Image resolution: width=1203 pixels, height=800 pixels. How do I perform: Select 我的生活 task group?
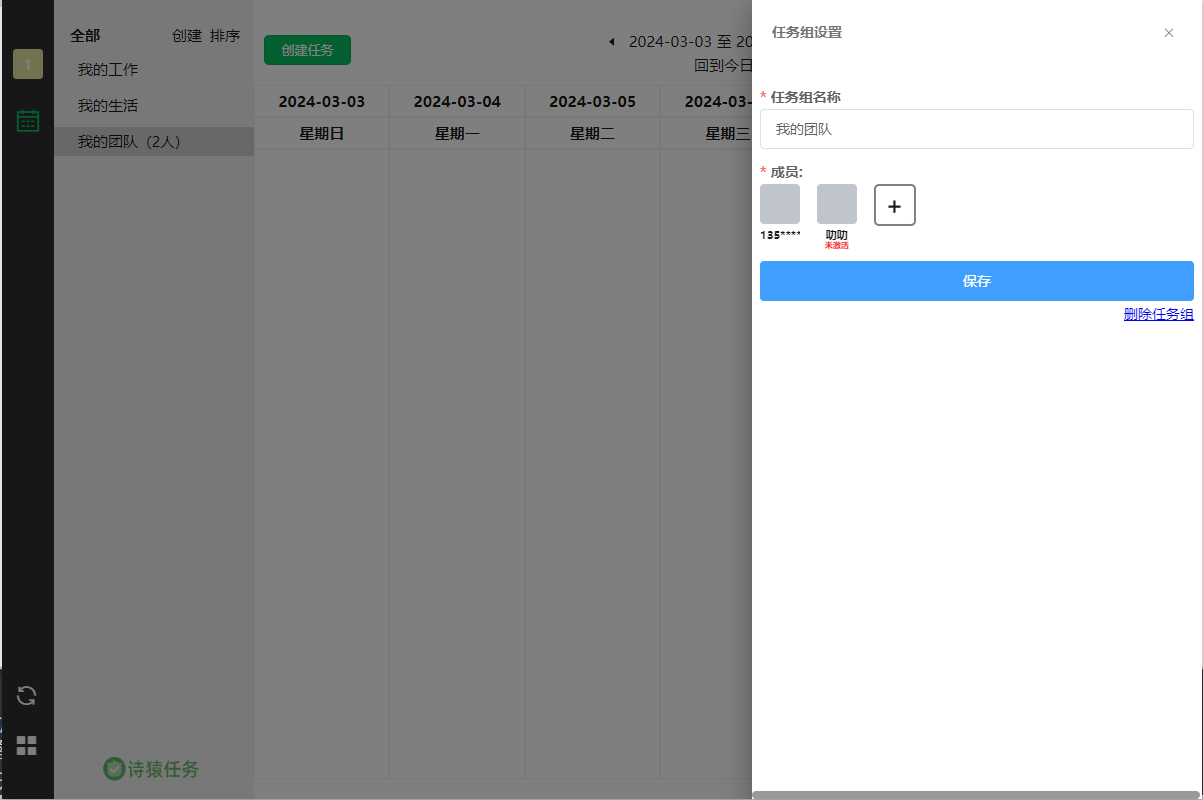point(108,106)
